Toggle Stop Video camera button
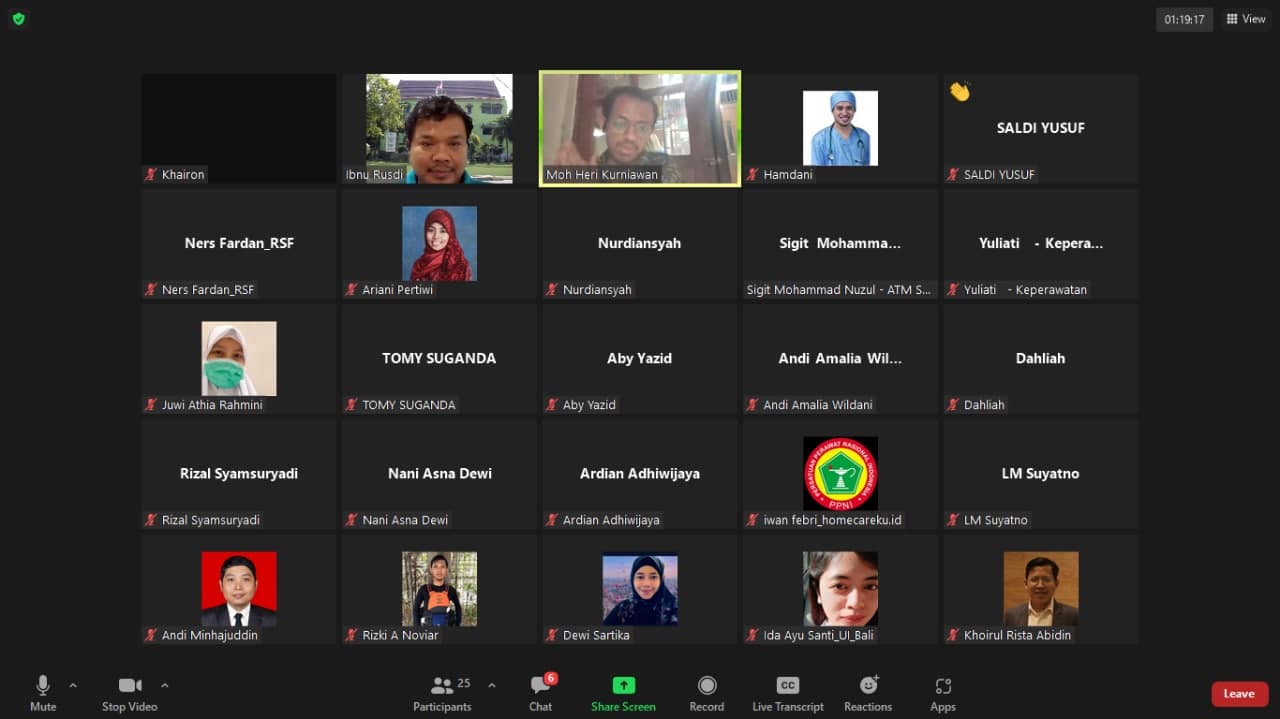 pos(130,694)
